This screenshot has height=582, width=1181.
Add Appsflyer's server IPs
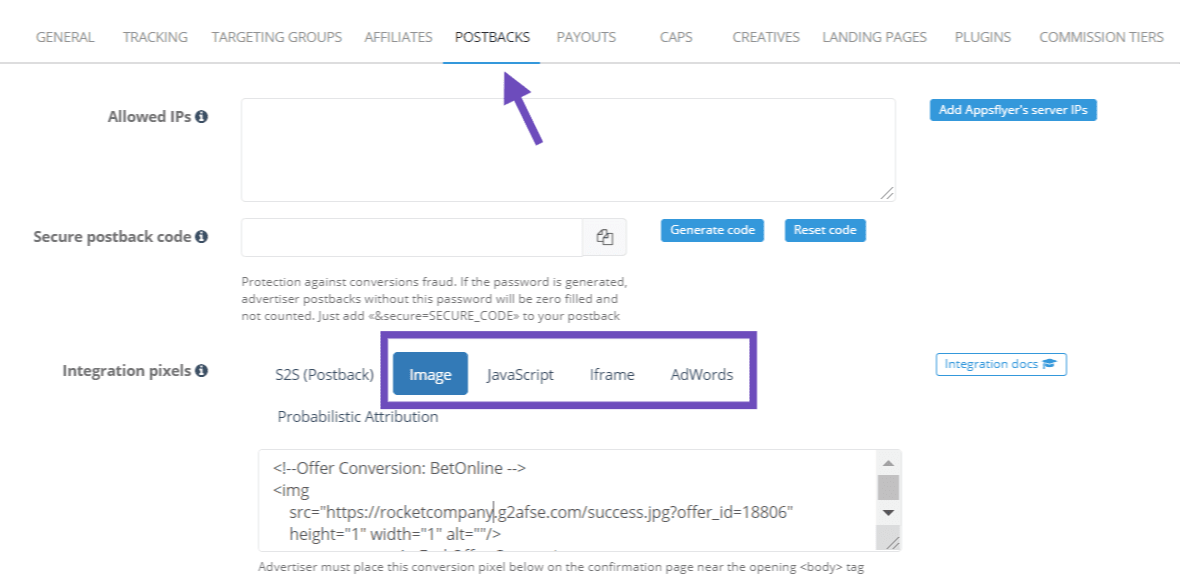click(1012, 110)
